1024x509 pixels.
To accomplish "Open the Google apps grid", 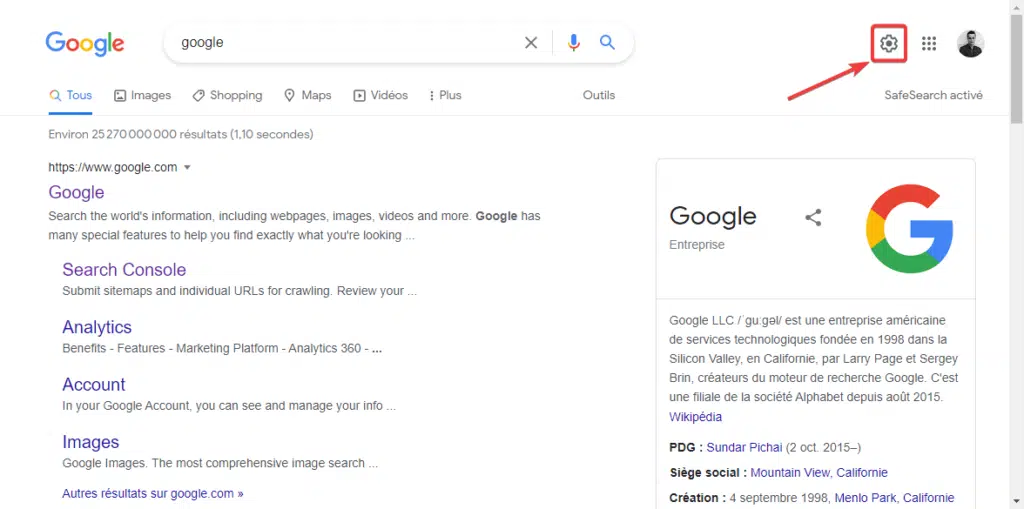I will coord(929,44).
